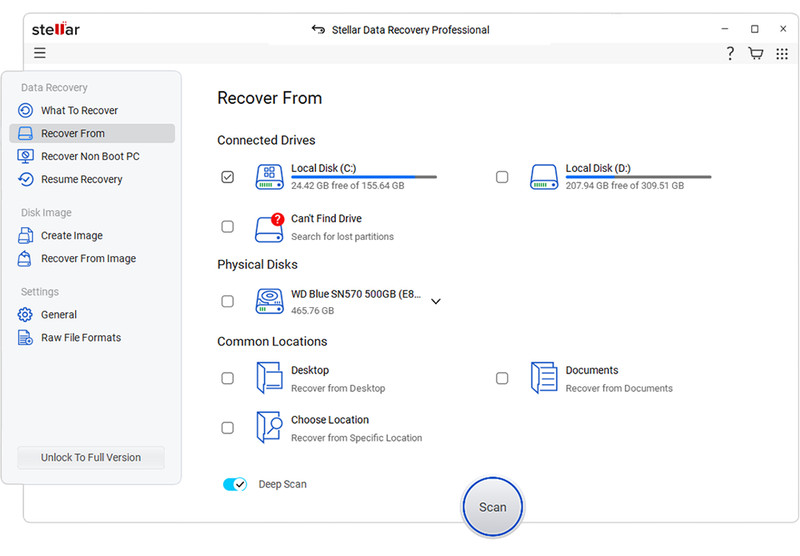Maximize the Stellar window
Image resolution: width=800 pixels, height=556 pixels.
click(x=755, y=29)
